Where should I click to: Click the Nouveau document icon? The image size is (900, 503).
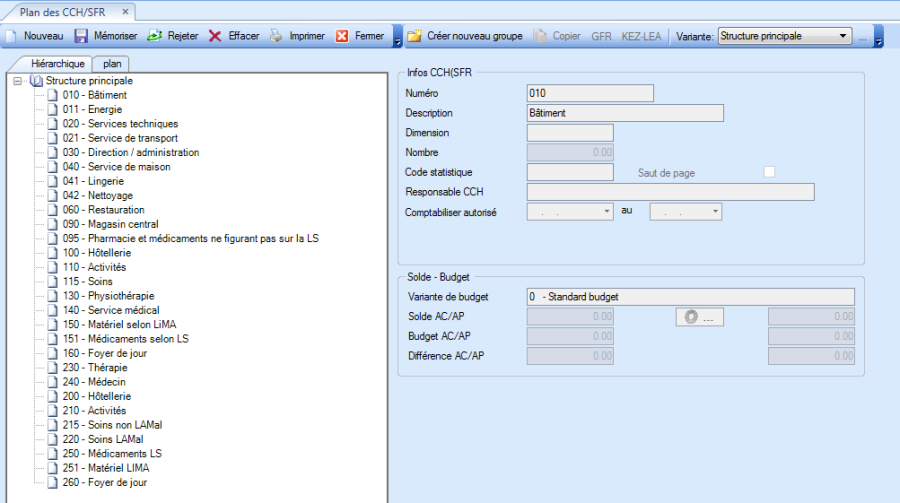click(x=11, y=36)
